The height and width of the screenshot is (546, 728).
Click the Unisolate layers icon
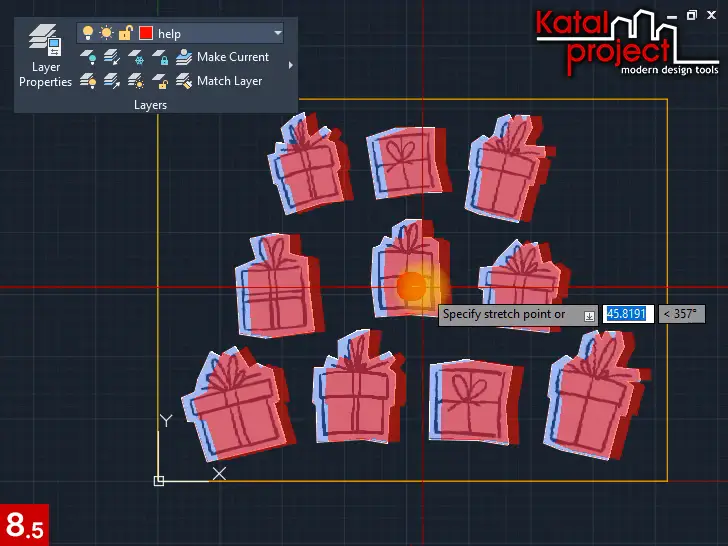(x=111, y=81)
